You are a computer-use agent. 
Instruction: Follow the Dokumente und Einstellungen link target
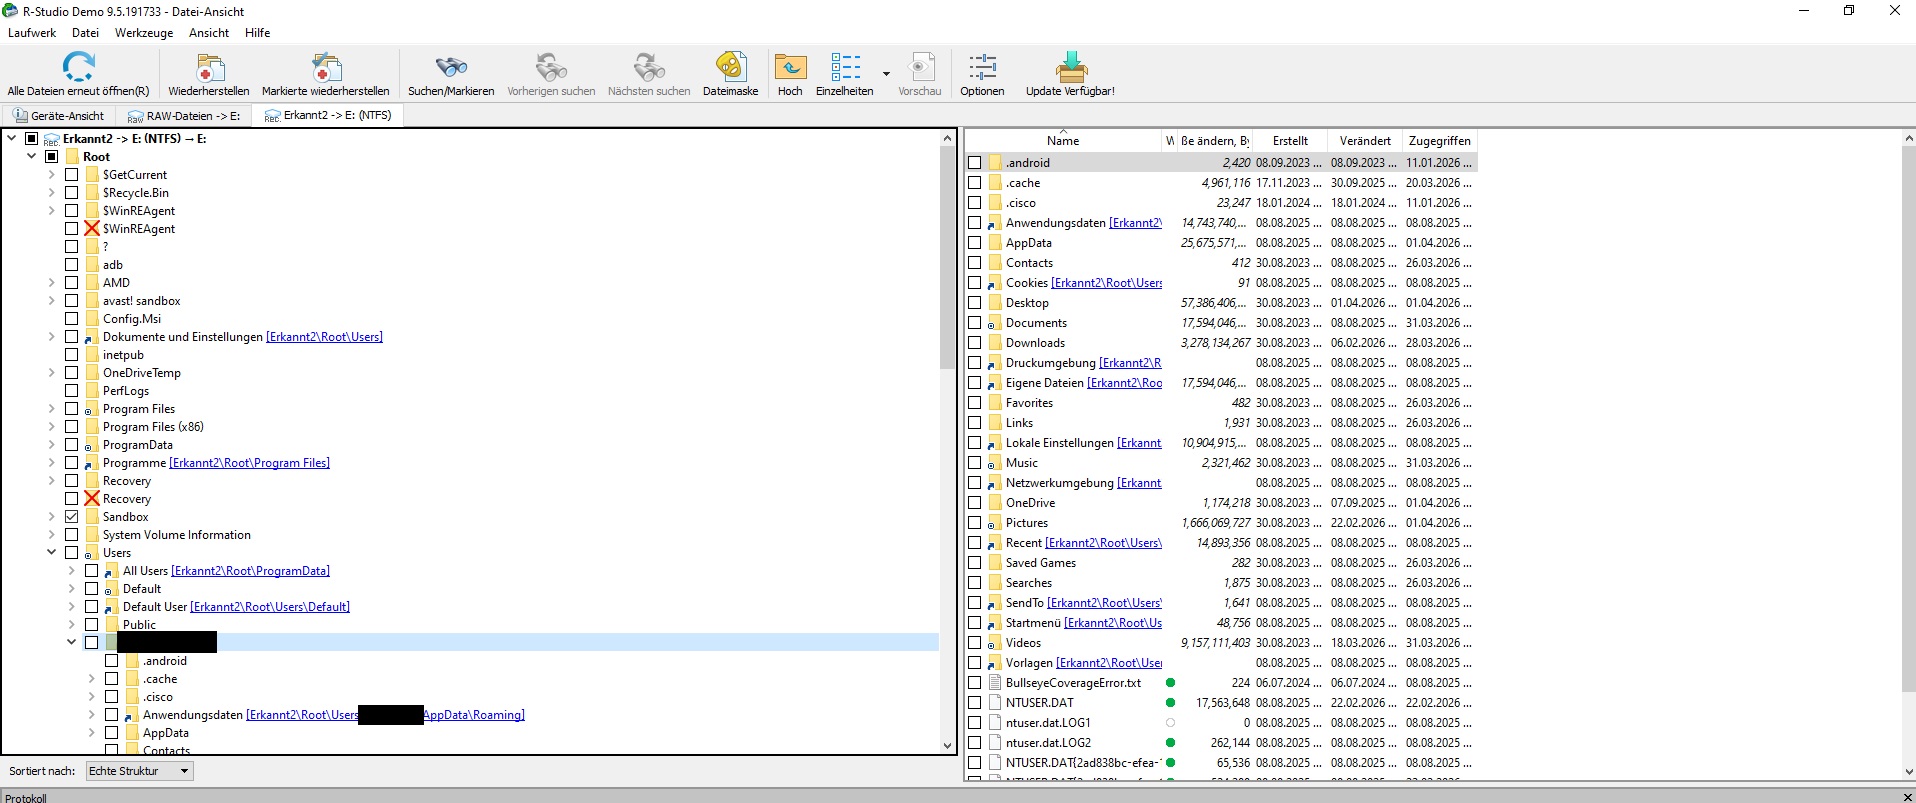[x=324, y=337]
